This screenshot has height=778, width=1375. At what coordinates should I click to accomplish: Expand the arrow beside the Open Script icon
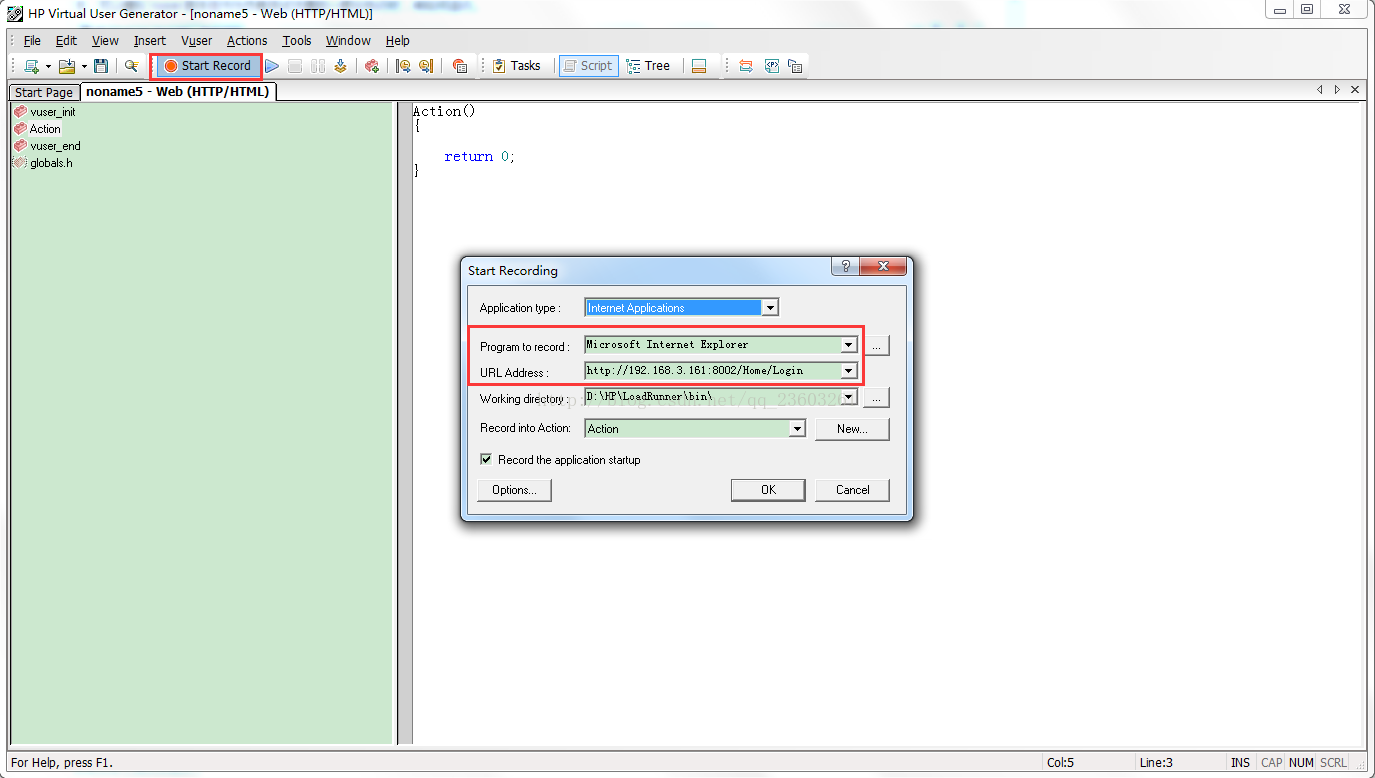pyautogui.click(x=84, y=66)
